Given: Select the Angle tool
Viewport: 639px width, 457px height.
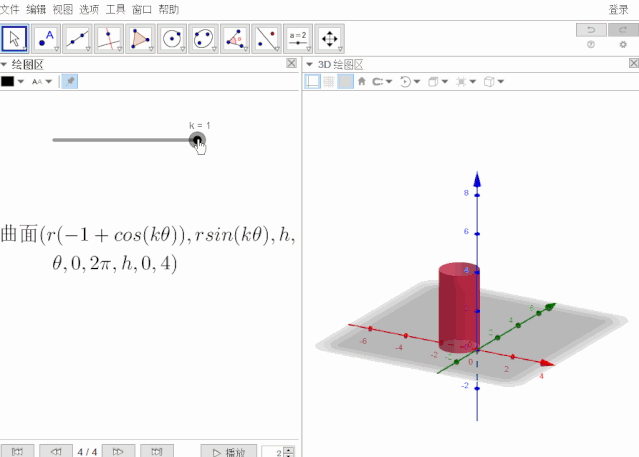Looking at the screenshot, I should [x=235, y=39].
